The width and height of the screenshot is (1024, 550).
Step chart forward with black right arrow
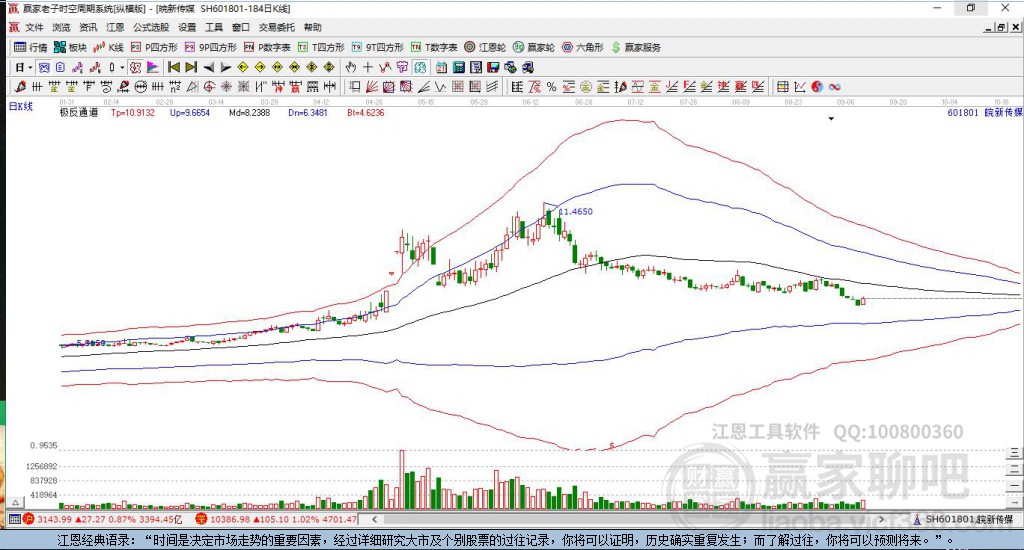(225, 67)
